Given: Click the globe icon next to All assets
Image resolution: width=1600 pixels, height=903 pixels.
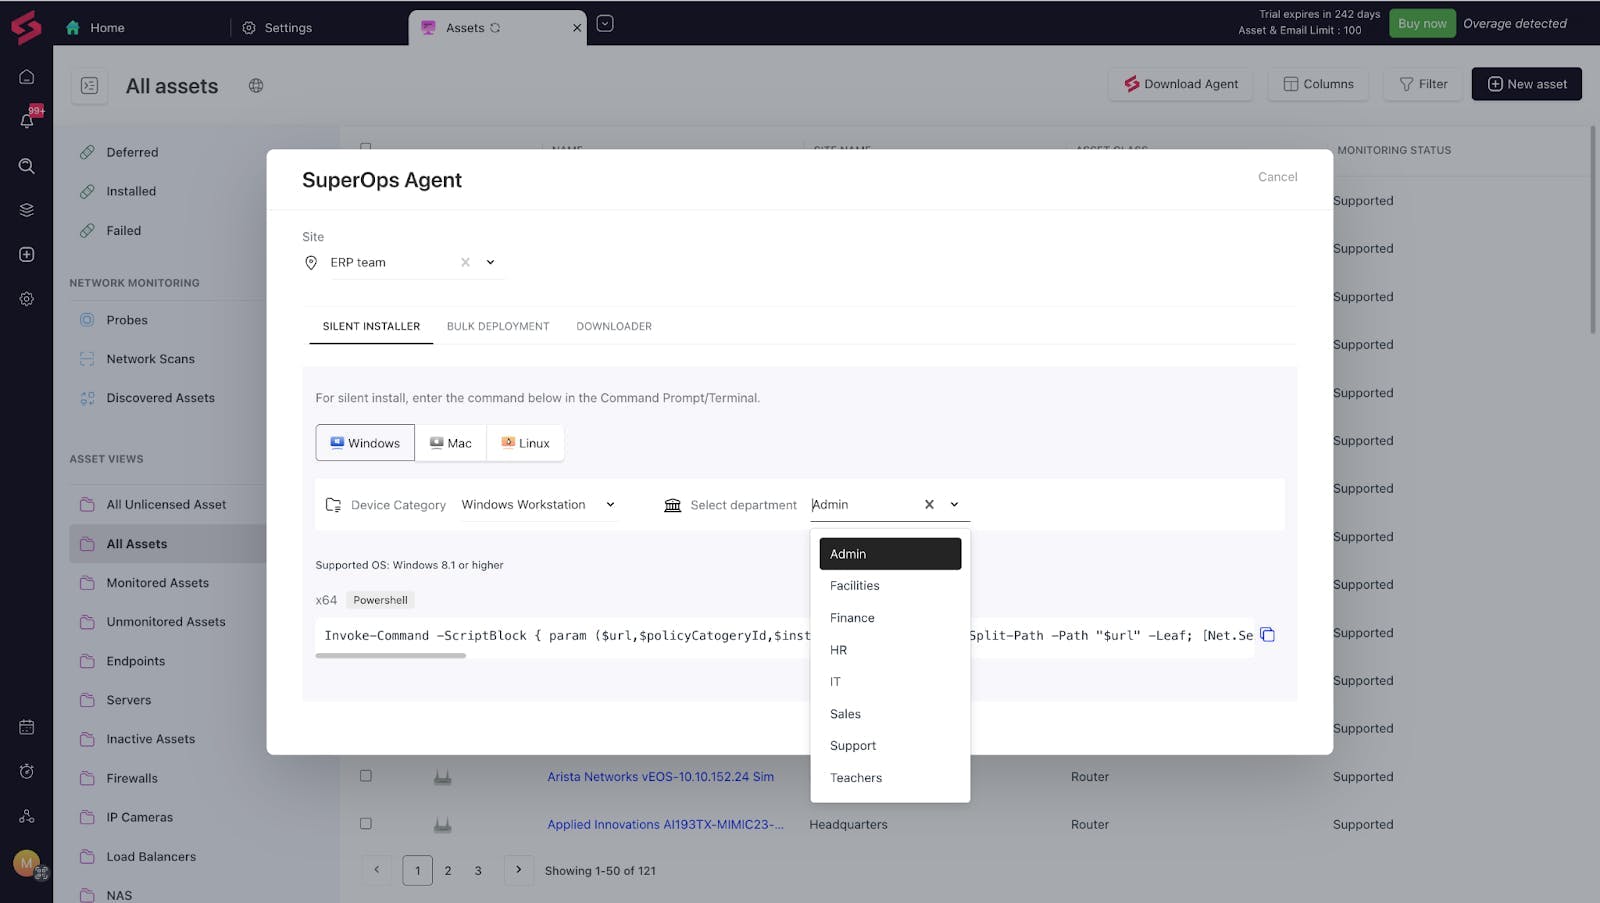Looking at the screenshot, I should 256,86.
